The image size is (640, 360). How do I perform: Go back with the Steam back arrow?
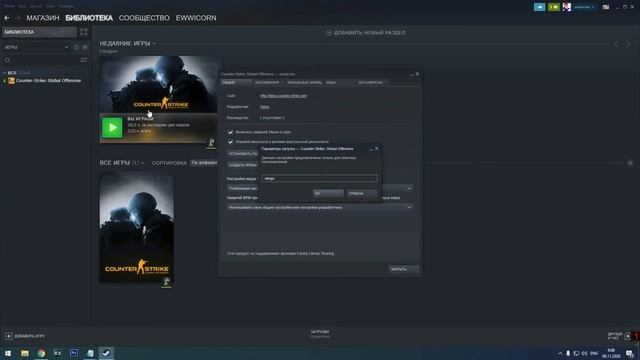pyautogui.click(x=7, y=18)
